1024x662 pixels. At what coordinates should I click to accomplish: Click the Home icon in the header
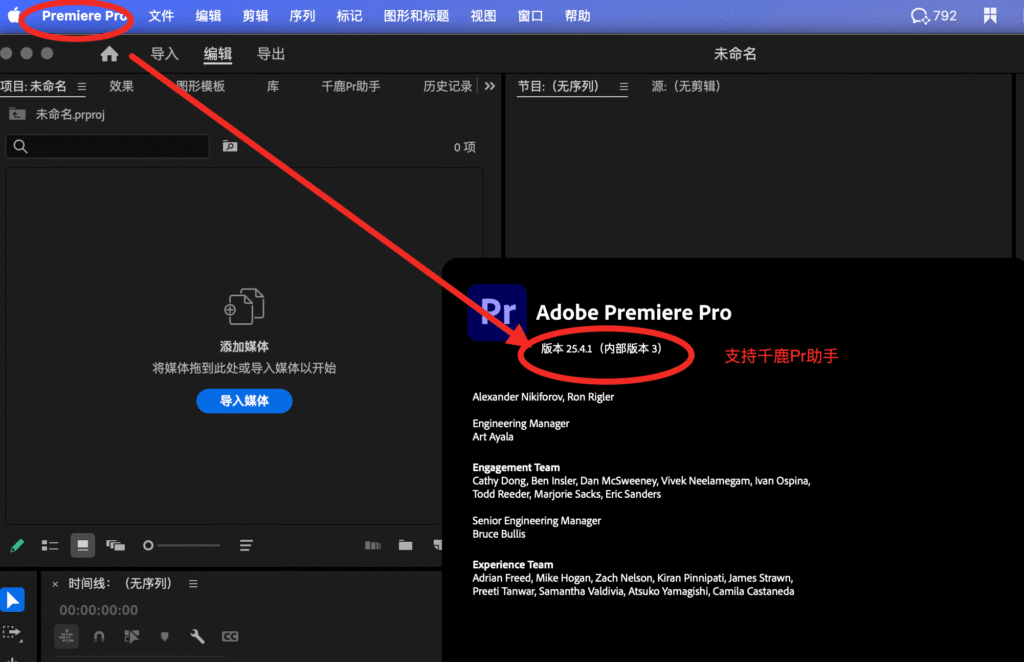109,54
